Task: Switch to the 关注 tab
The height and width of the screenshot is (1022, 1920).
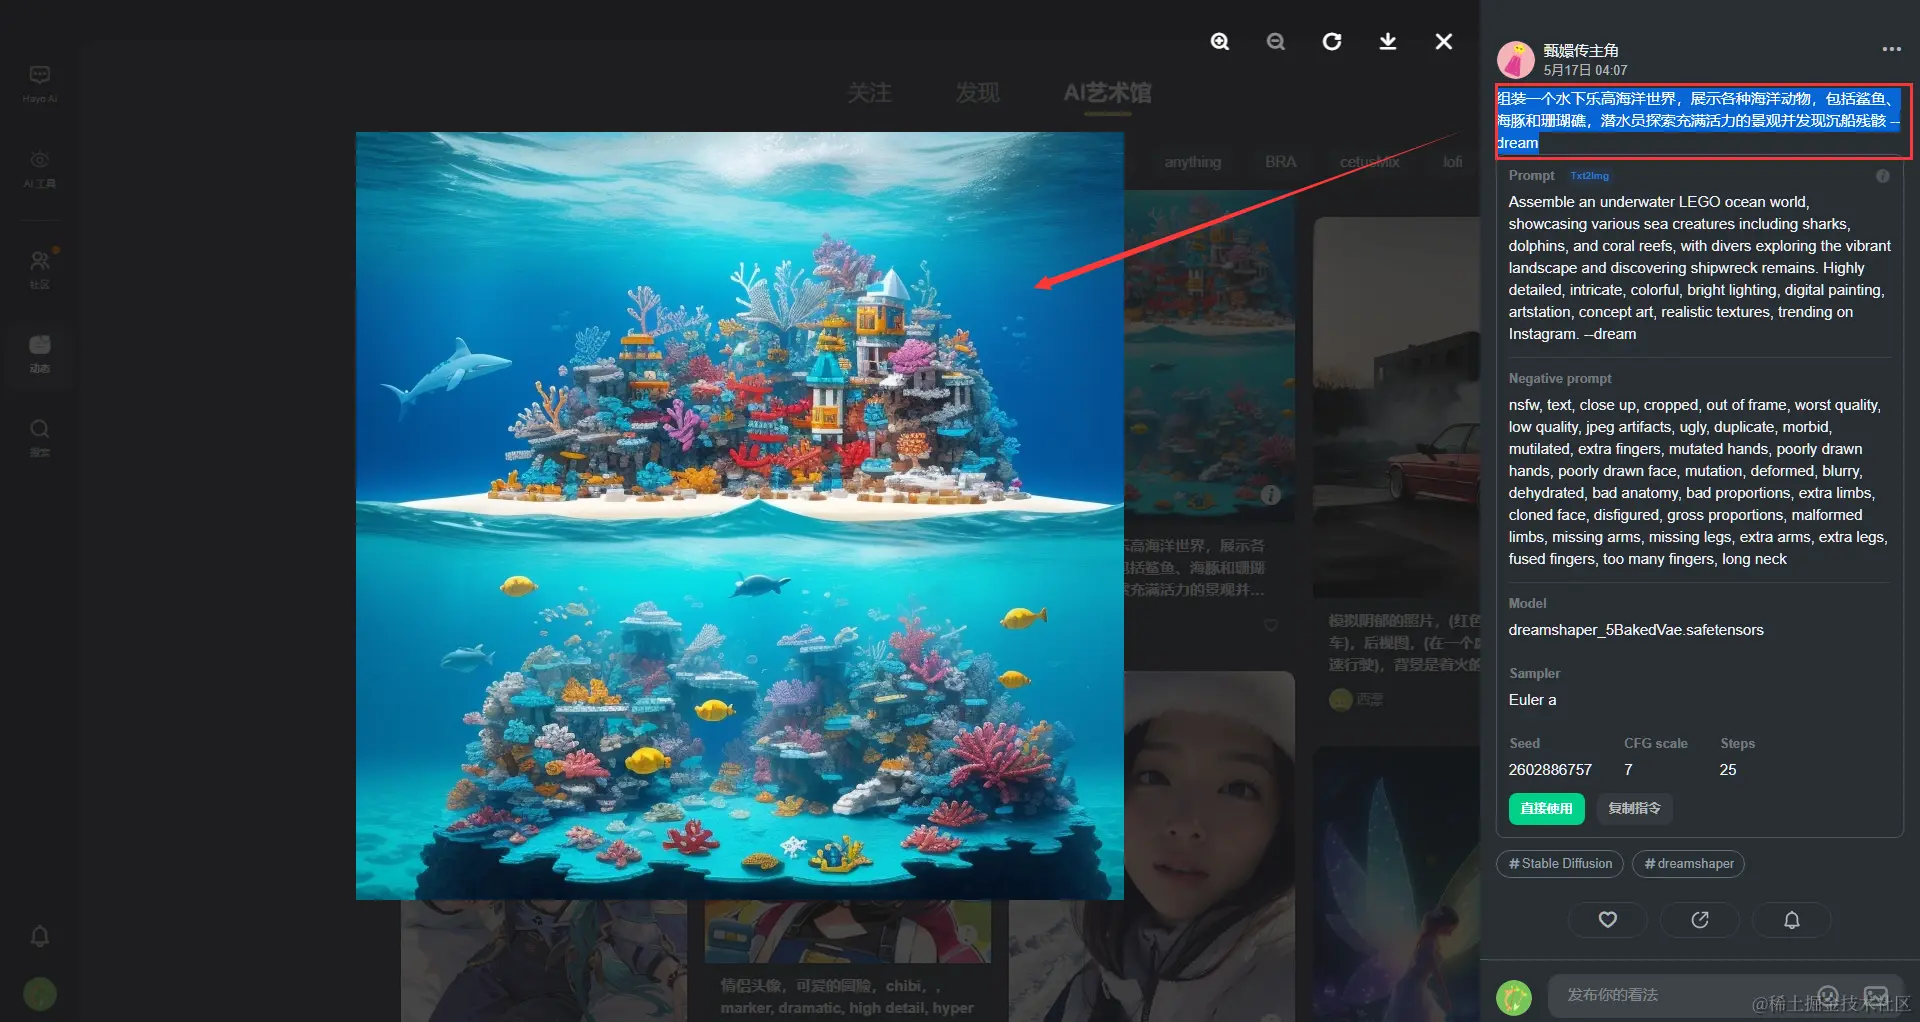Action: click(869, 93)
